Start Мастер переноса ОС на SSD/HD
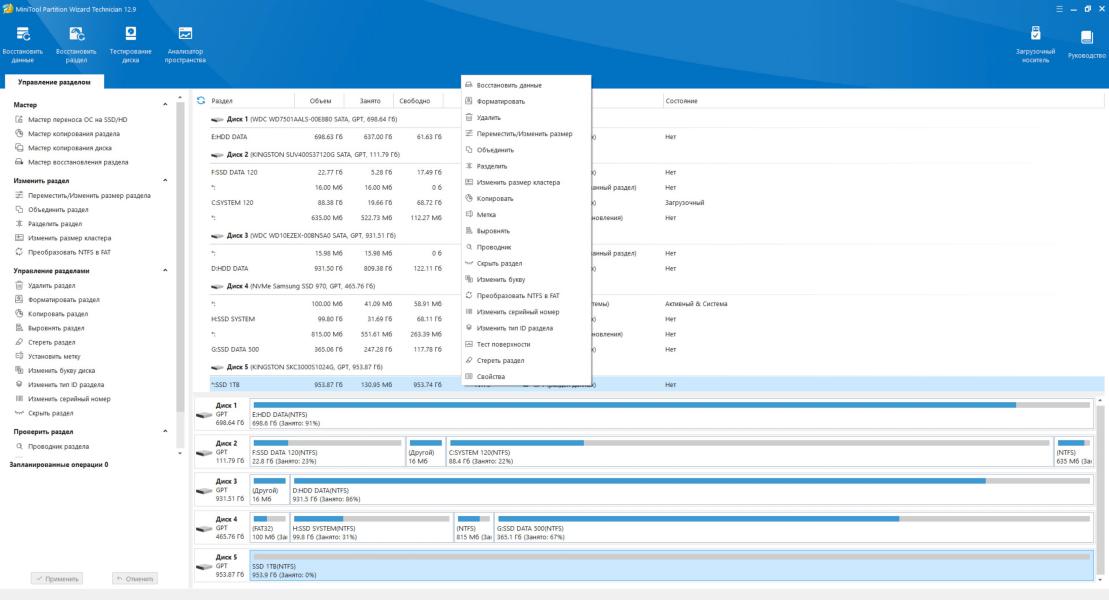The height and width of the screenshot is (600, 1109). pos(71,120)
